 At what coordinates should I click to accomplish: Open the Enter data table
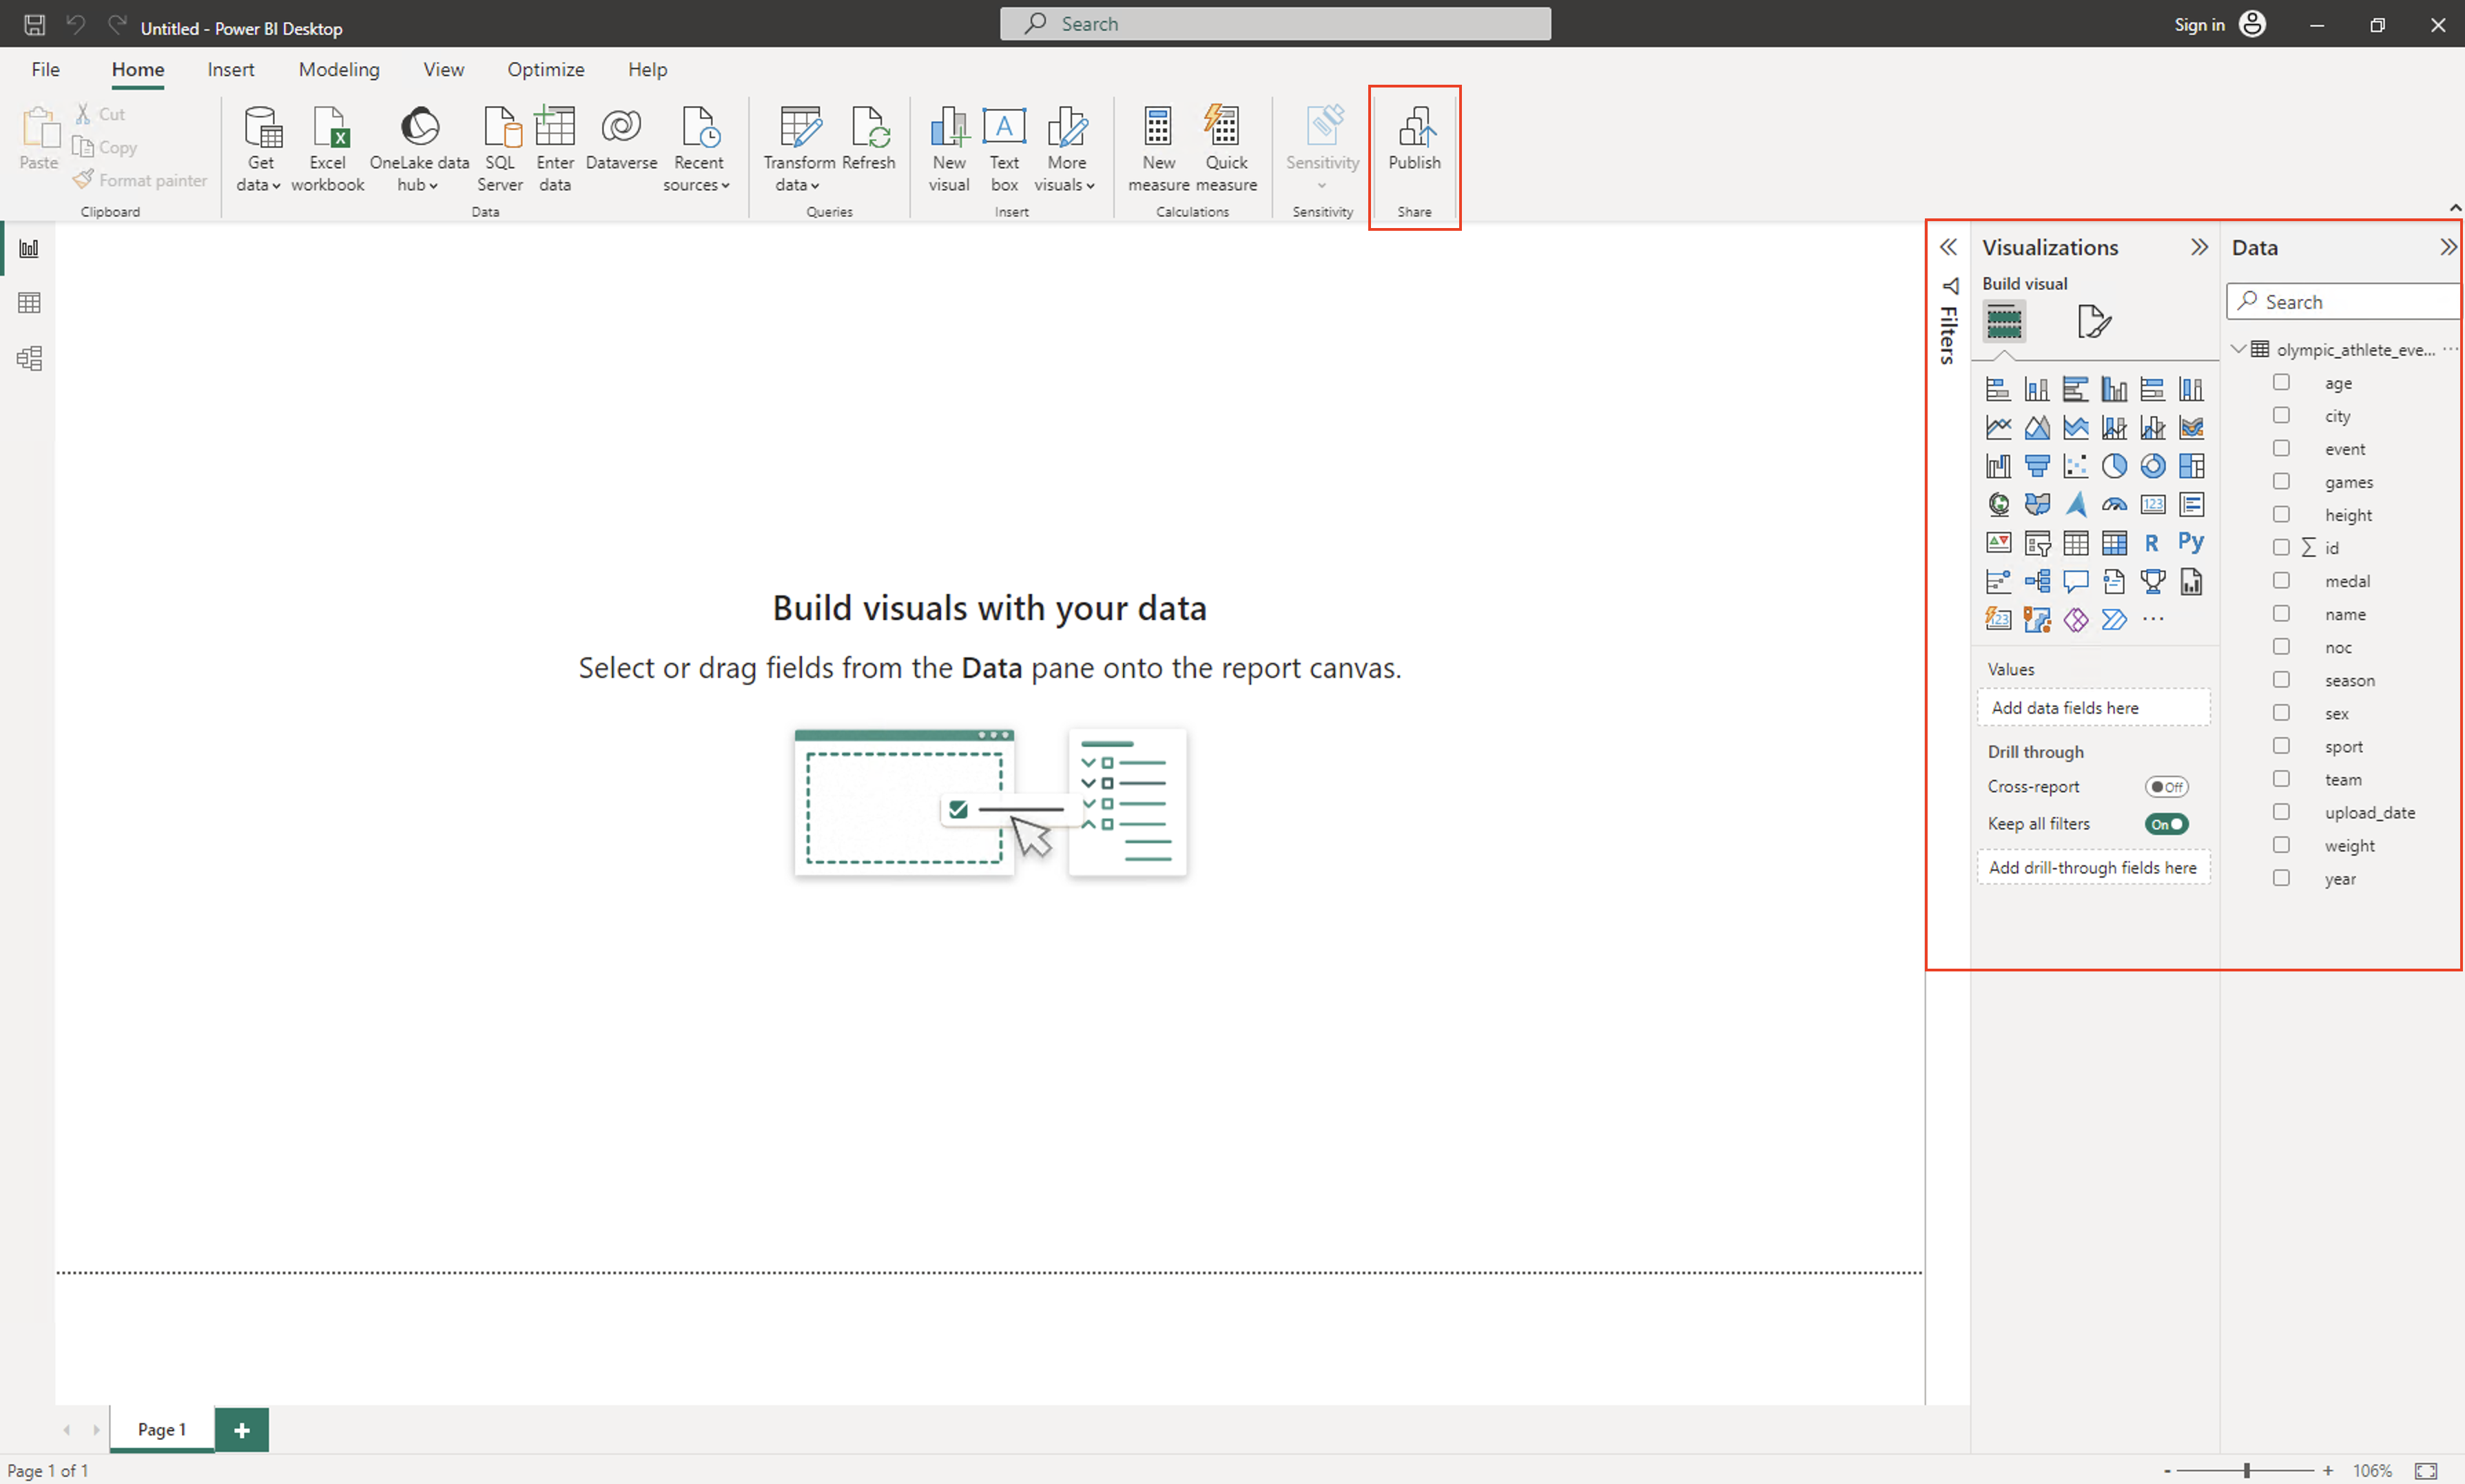555,149
